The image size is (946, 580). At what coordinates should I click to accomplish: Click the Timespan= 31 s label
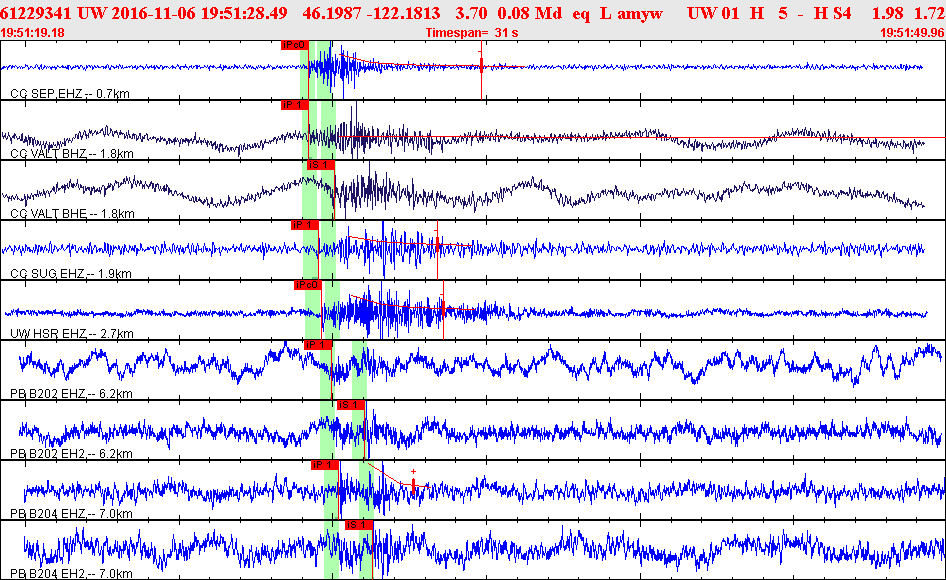(x=472, y=33)
